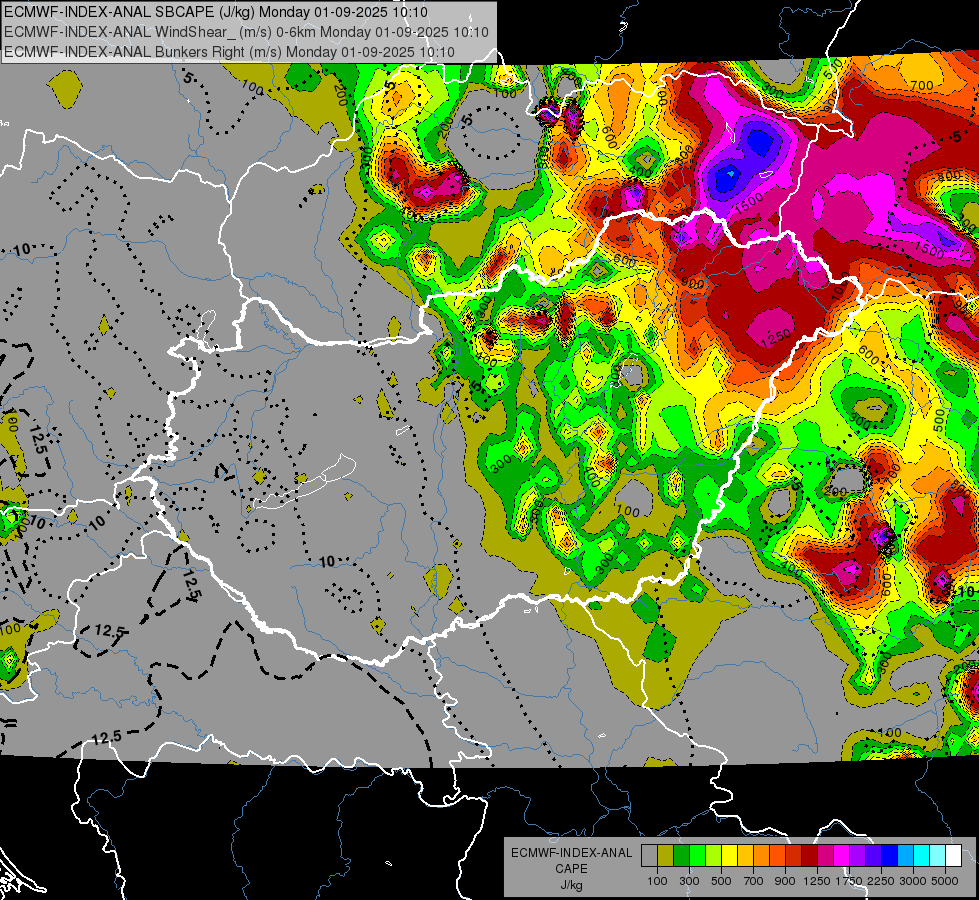
Task: Click the 1750 tick label in the legend
Action: coord(849,881)
